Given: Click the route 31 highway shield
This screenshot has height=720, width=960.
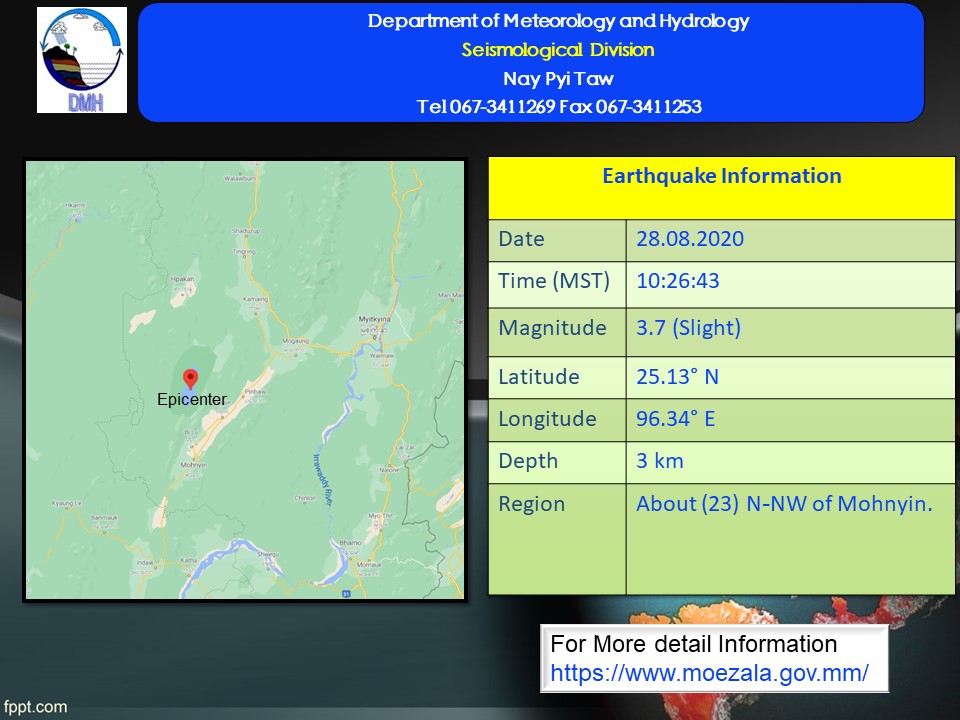Looking at the screenshot, I should pos(345,593).
